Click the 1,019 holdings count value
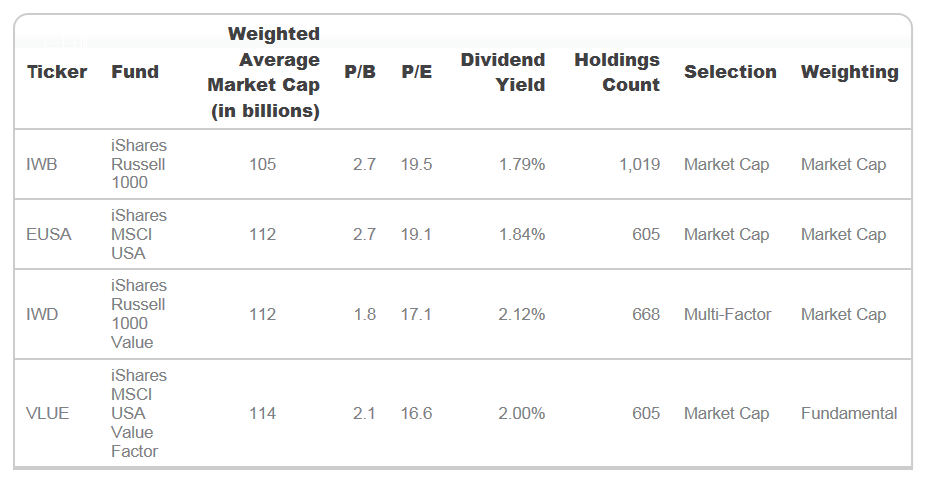Image resolution: width=927 pixels, height=482 pixels. coord(640,164)
